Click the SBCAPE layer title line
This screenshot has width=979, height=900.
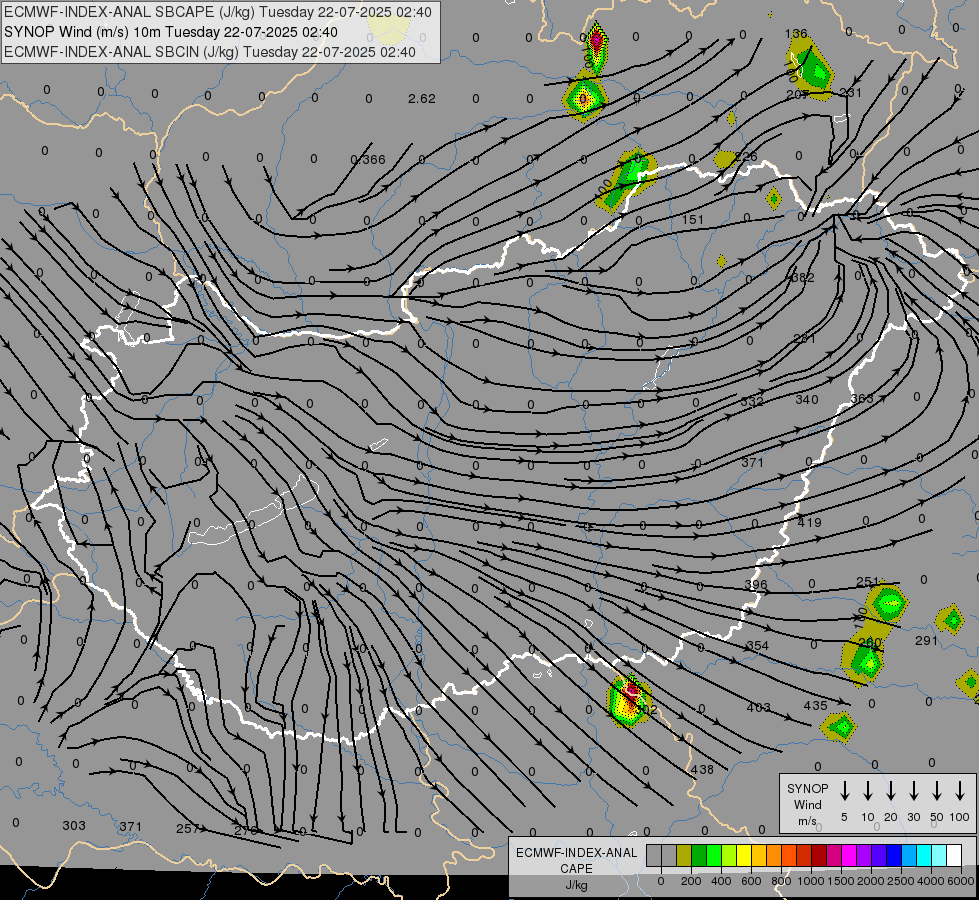(218, 12)
